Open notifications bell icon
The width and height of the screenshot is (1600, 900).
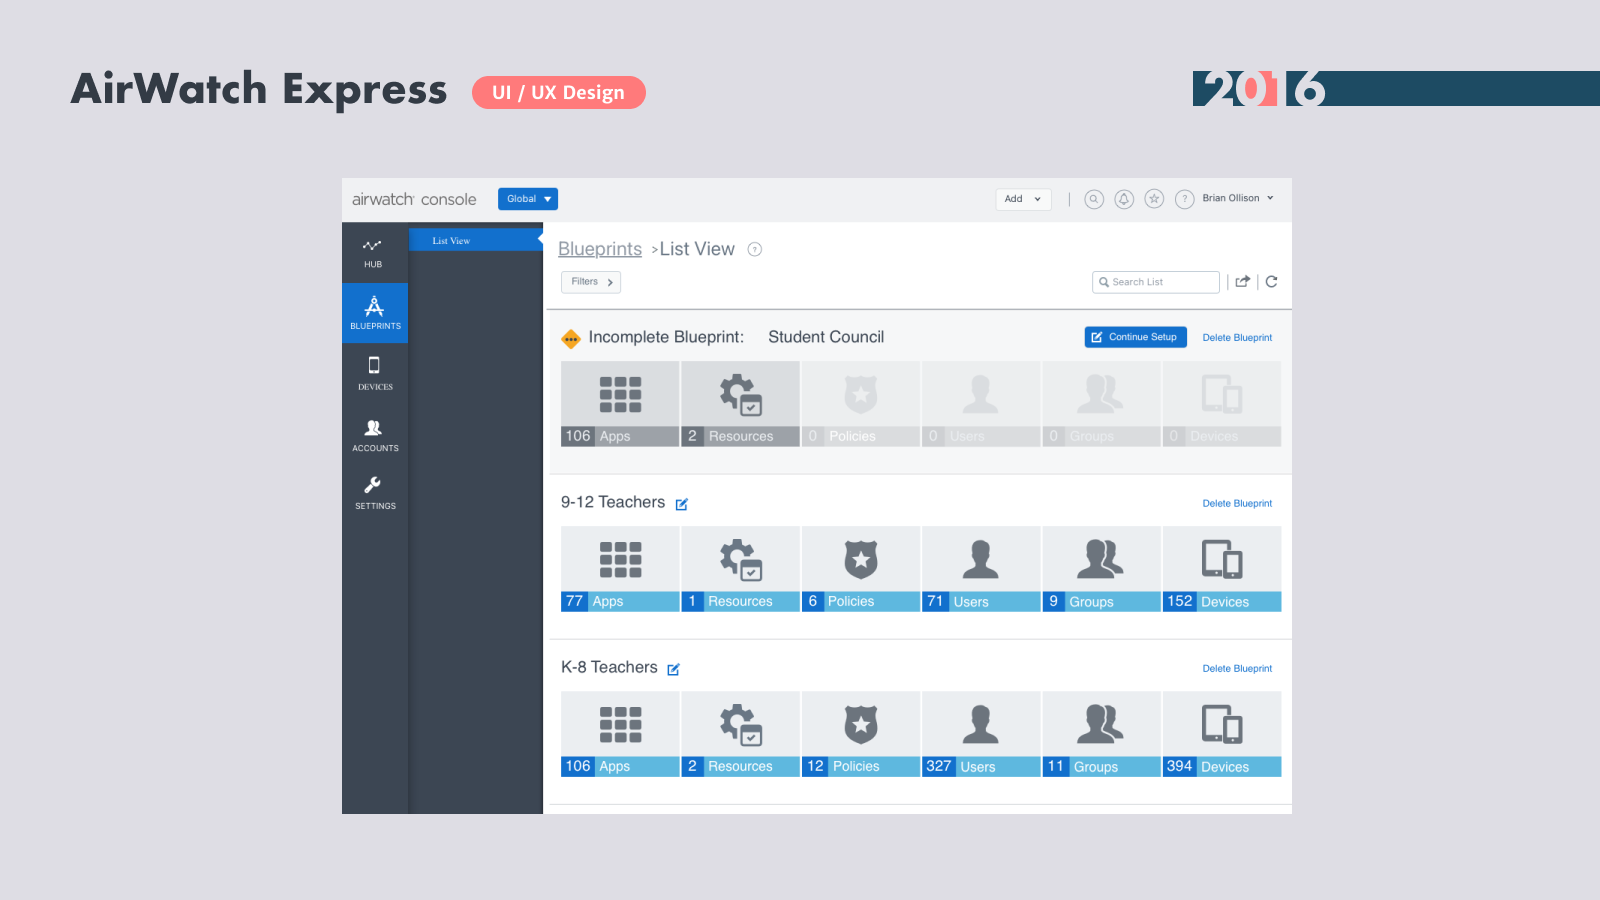point(1124,199)
